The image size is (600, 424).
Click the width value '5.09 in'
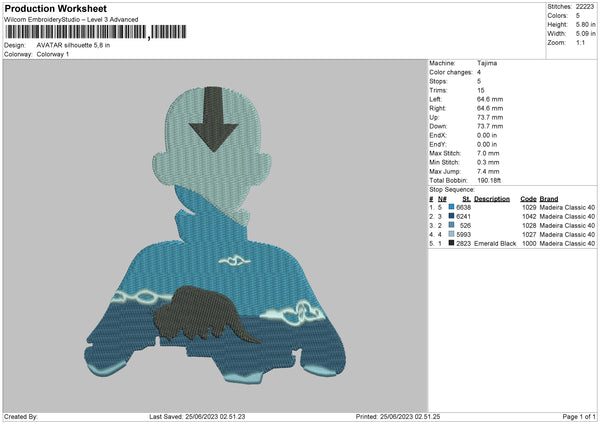coord(585,34)
